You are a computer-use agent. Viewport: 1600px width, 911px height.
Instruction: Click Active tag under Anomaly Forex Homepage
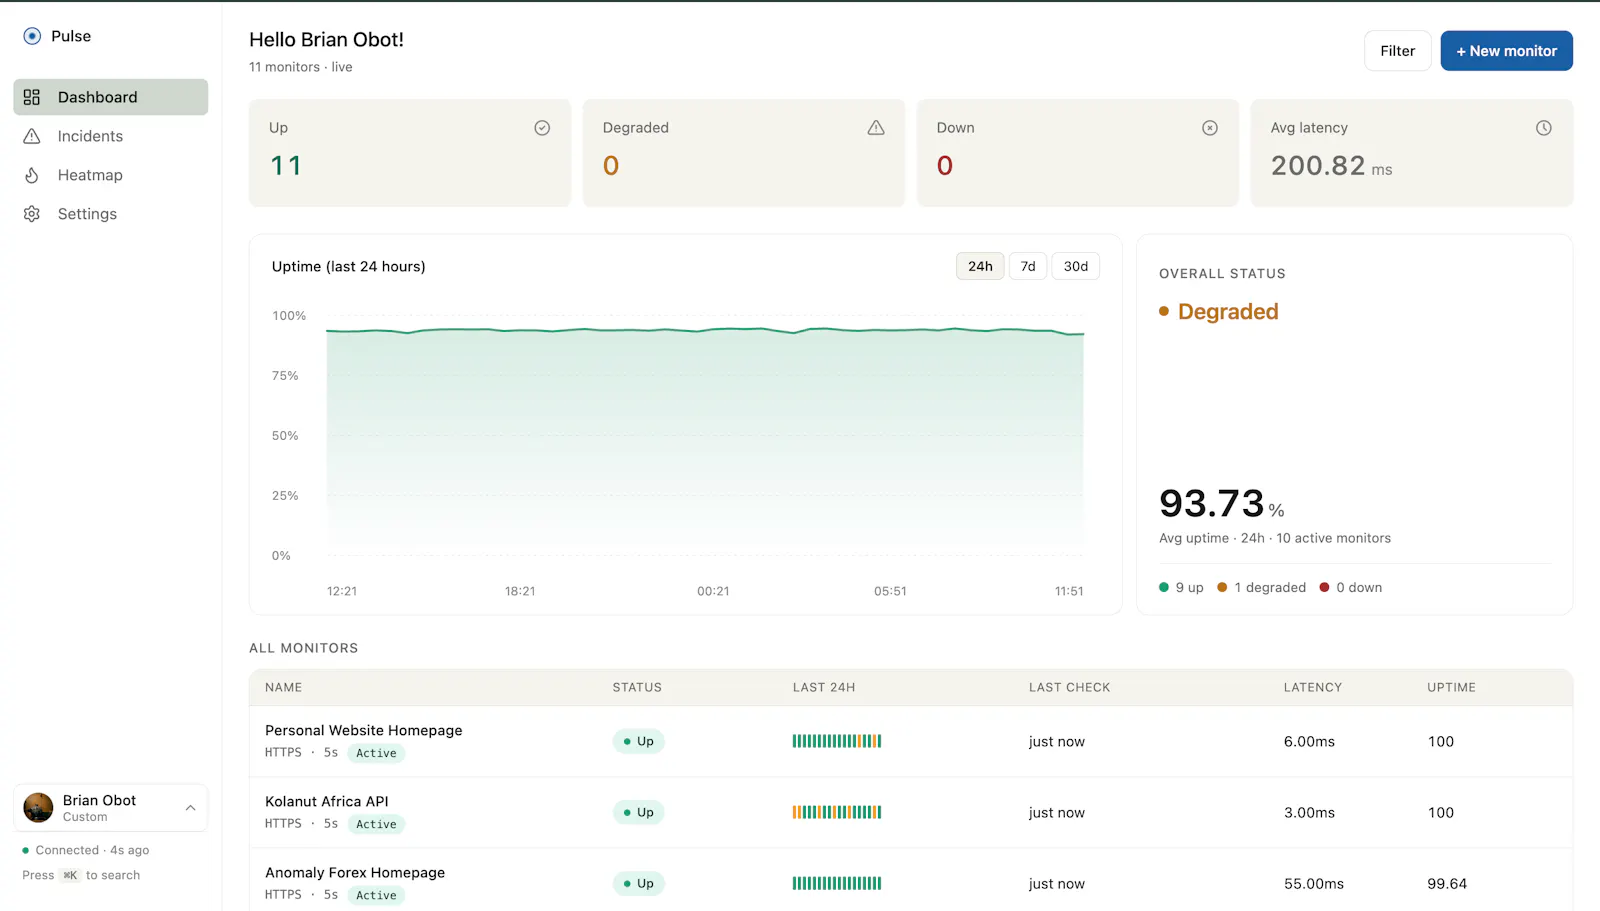pyautogui.click(x=376, y=895)
